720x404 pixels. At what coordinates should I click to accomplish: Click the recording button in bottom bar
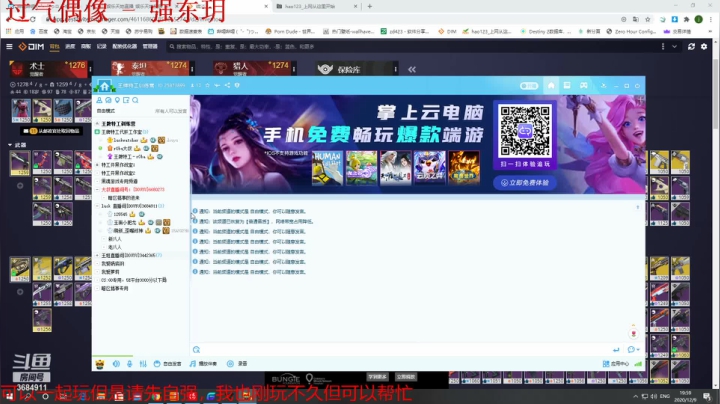point(237,364)
